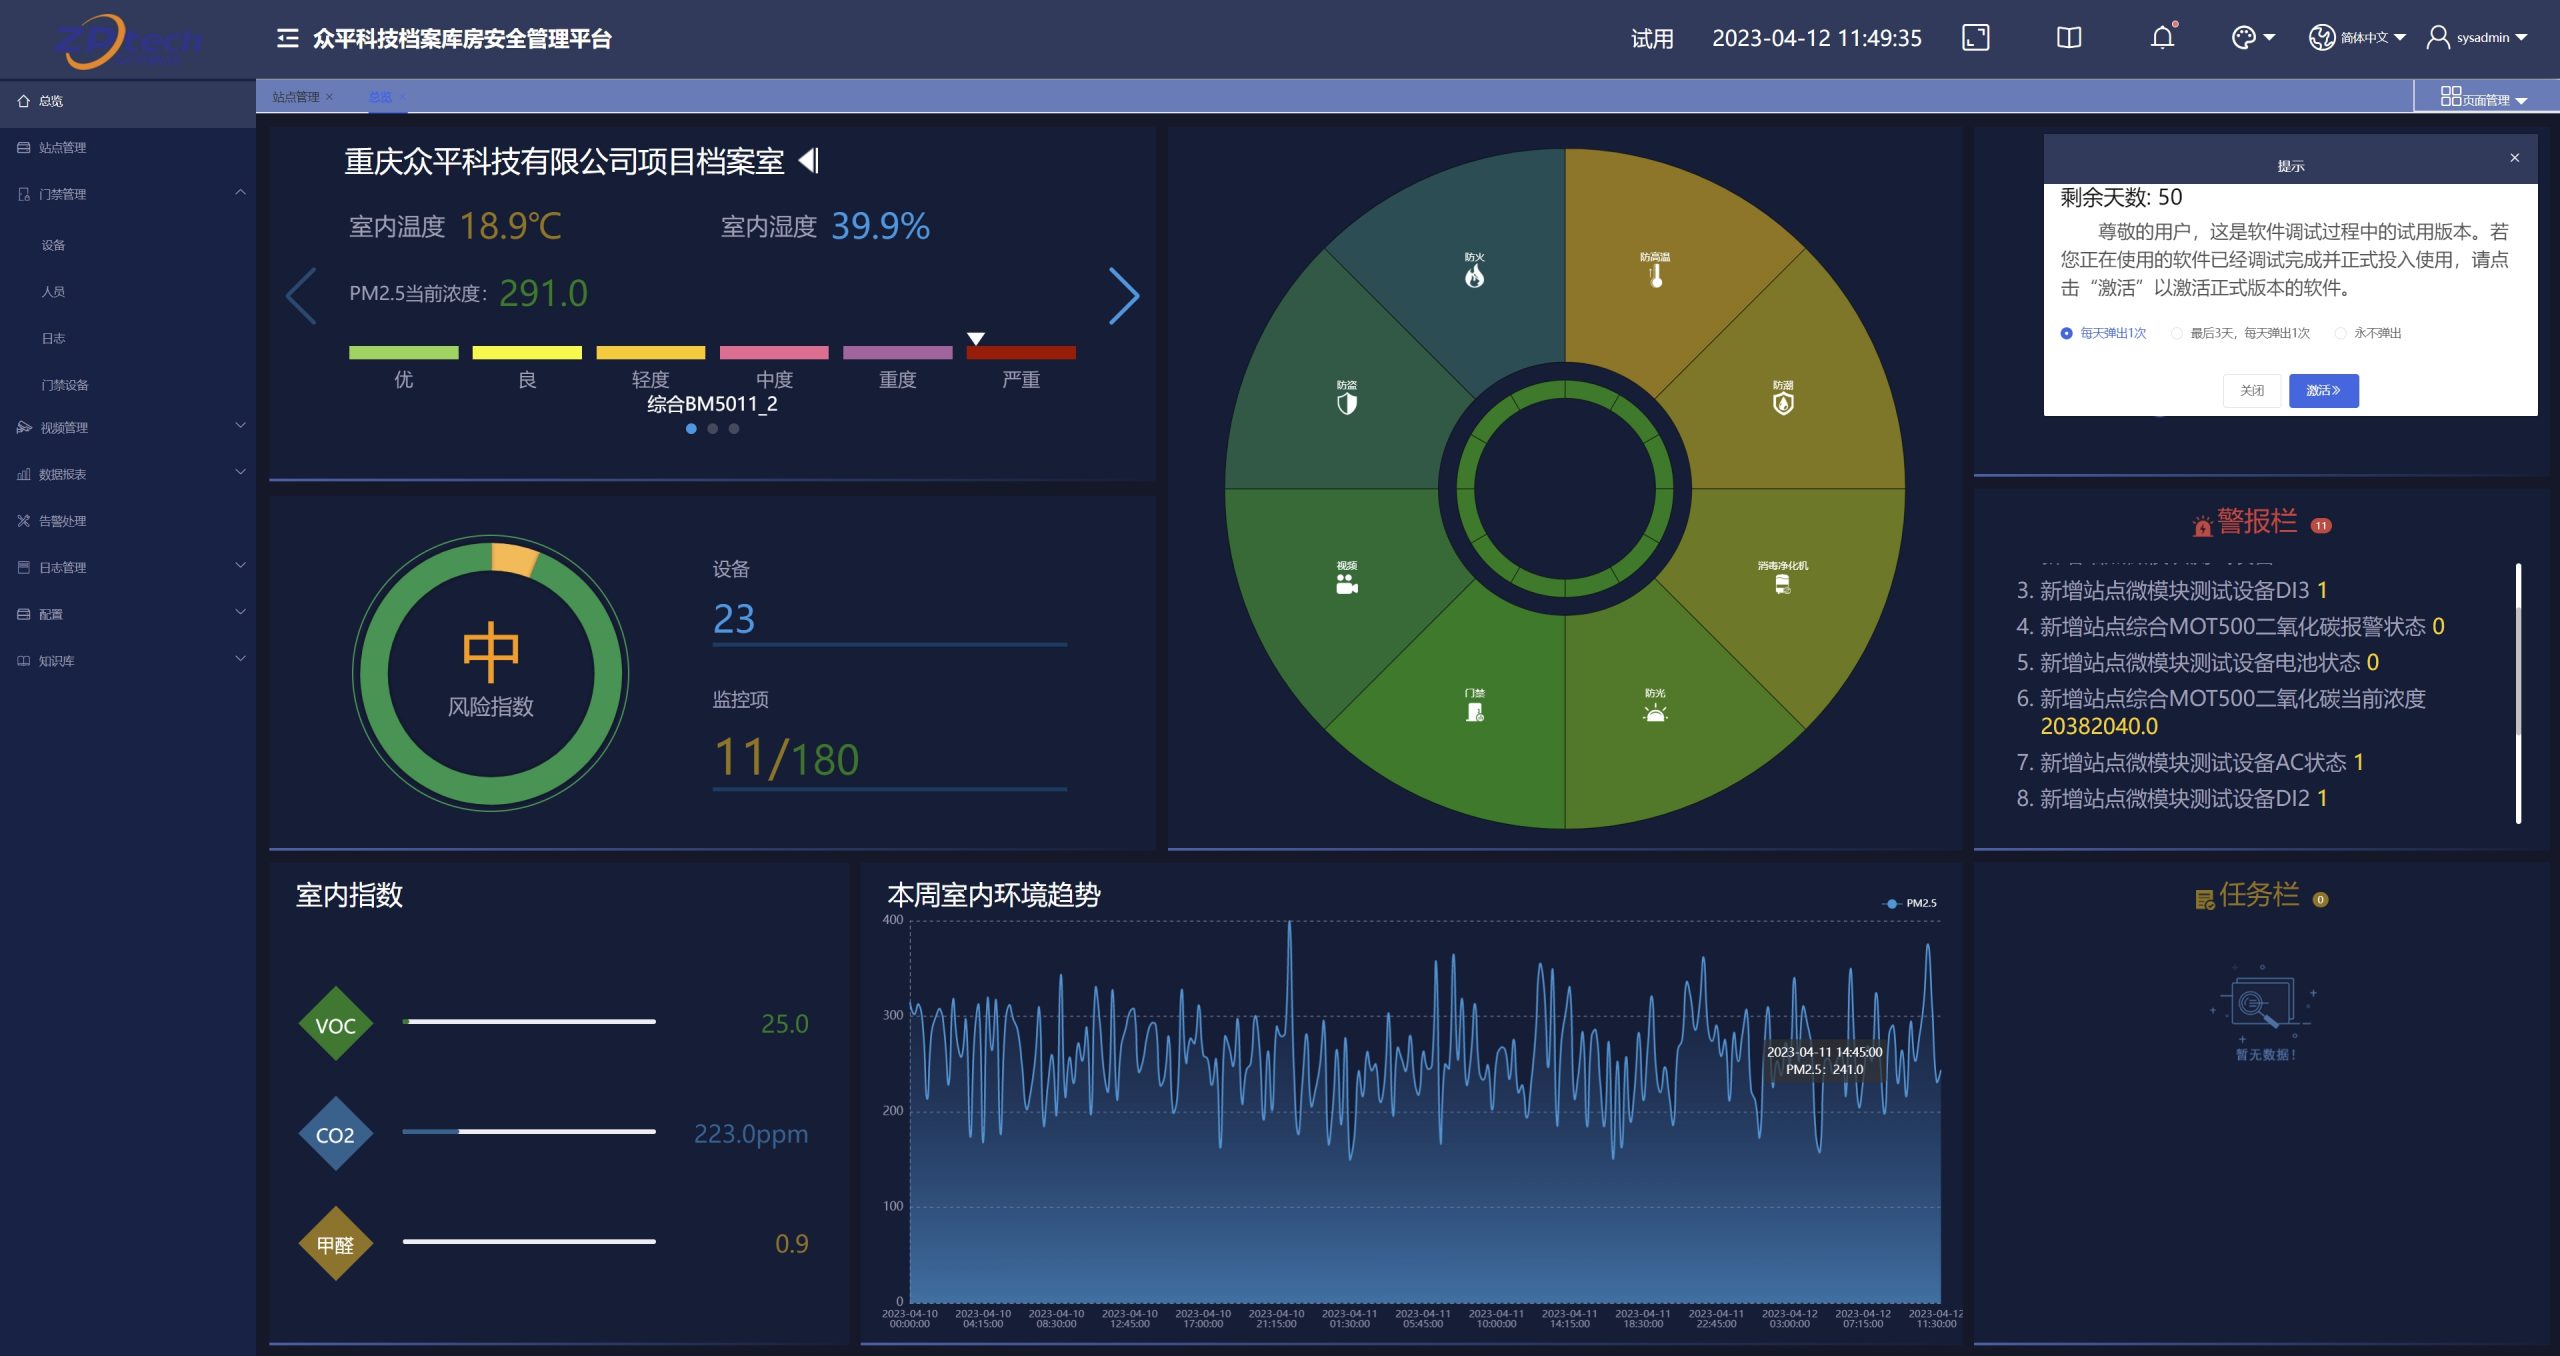Image resolution: width=2560 pixels, height=1356 pixels.
Task: Click the alarm list scrollbar
Action: click(x=2518, y=693)
